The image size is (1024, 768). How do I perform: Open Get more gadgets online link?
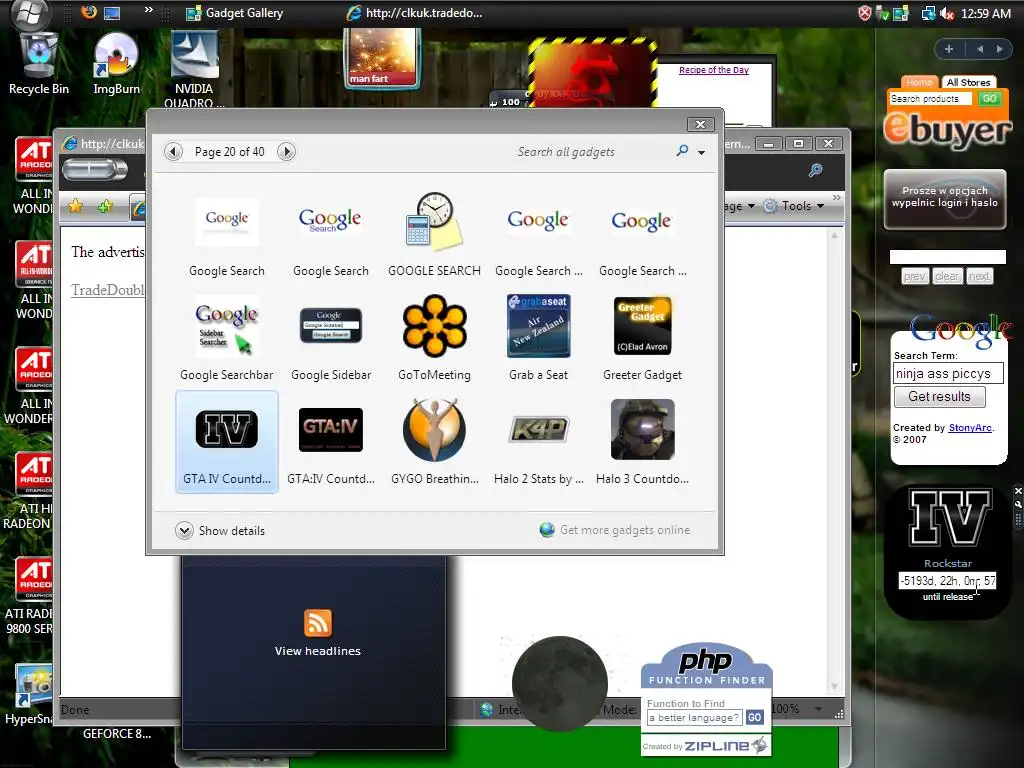(615, 530)
